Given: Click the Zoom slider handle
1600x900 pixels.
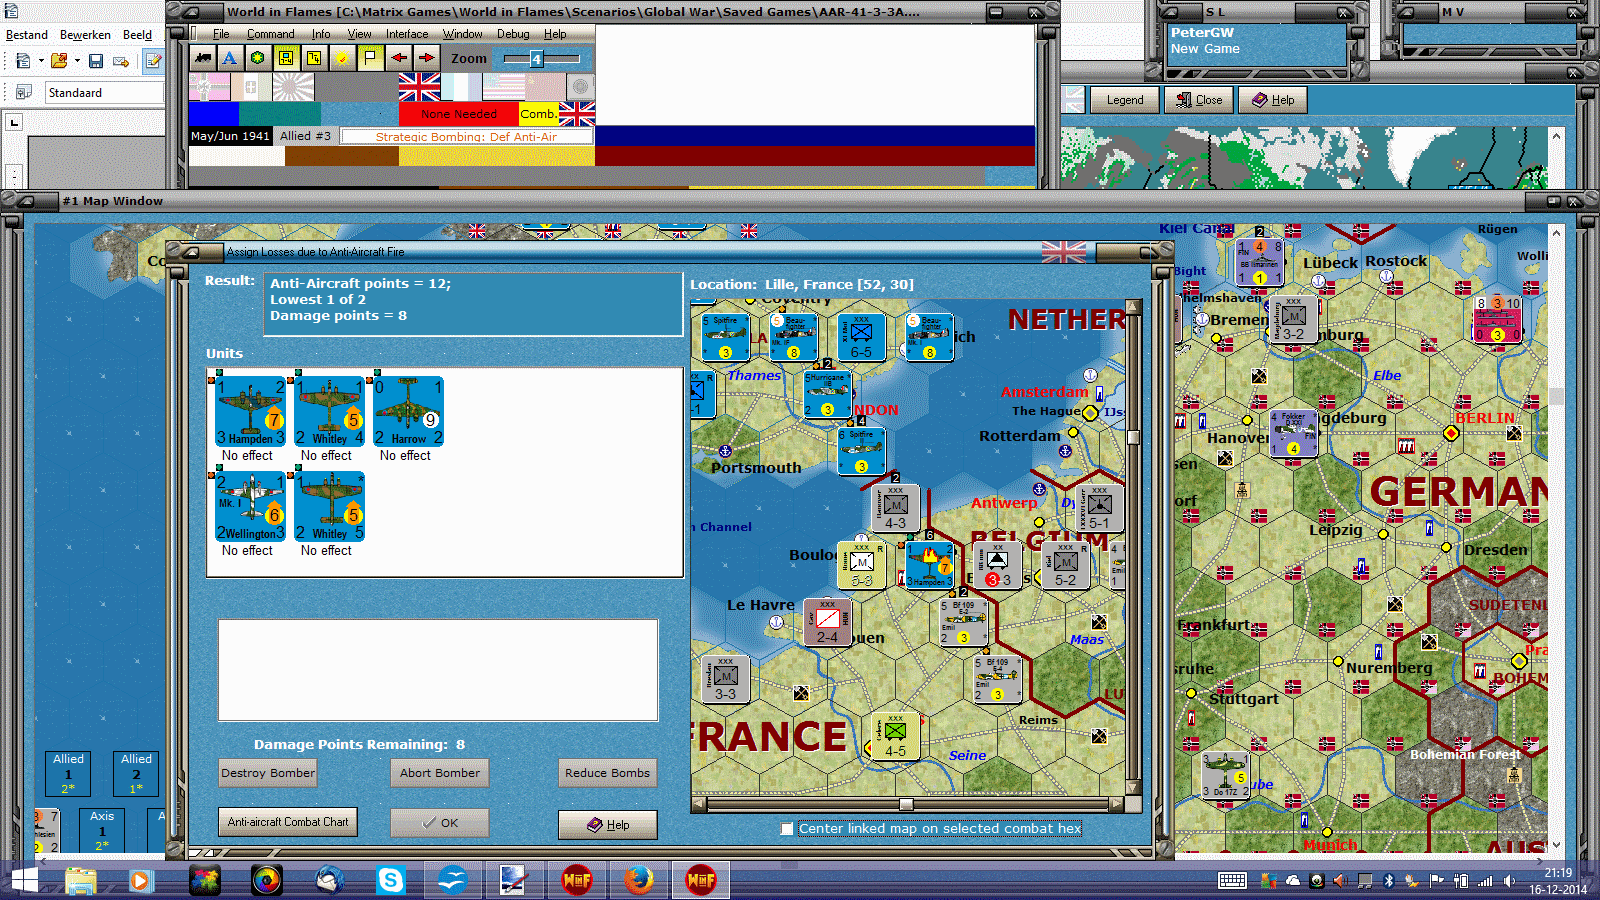Looking at the screenshot, I should [536, 59].
